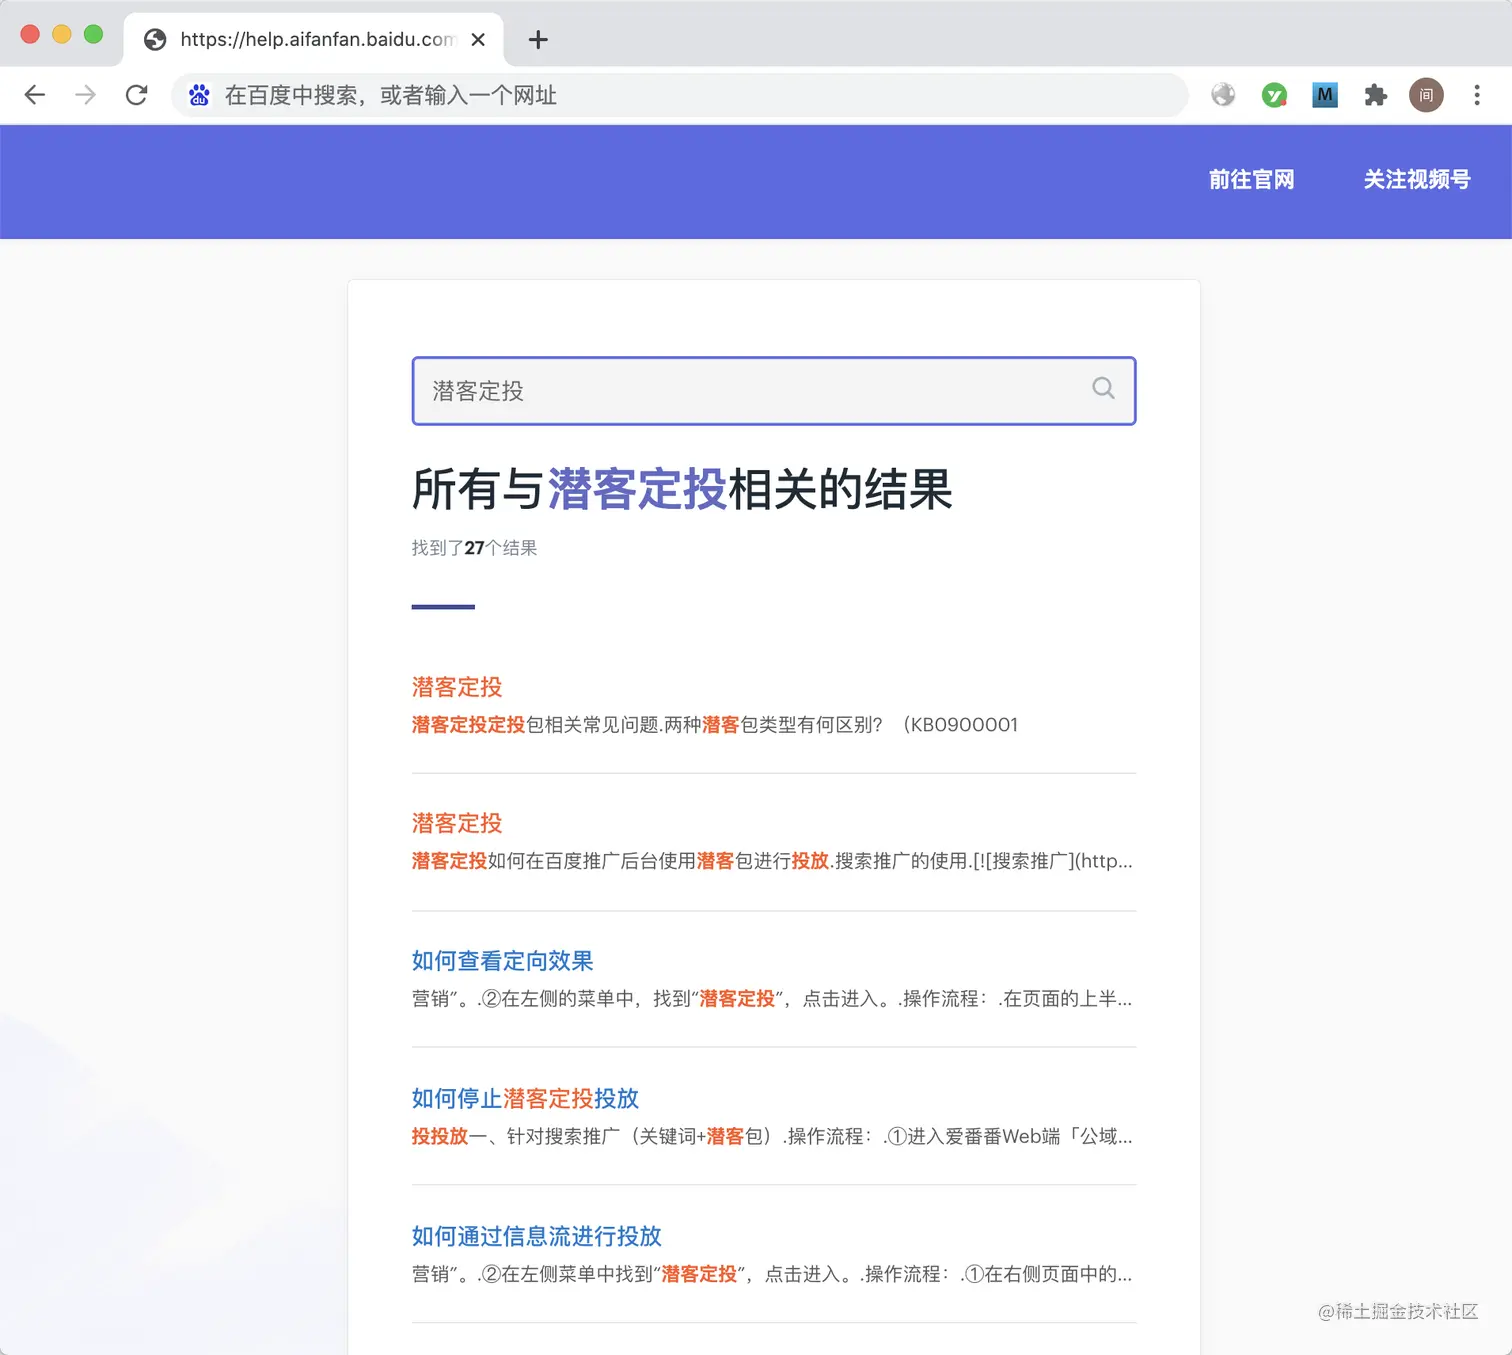Open the green Y extension icon

pos(1274,95)
